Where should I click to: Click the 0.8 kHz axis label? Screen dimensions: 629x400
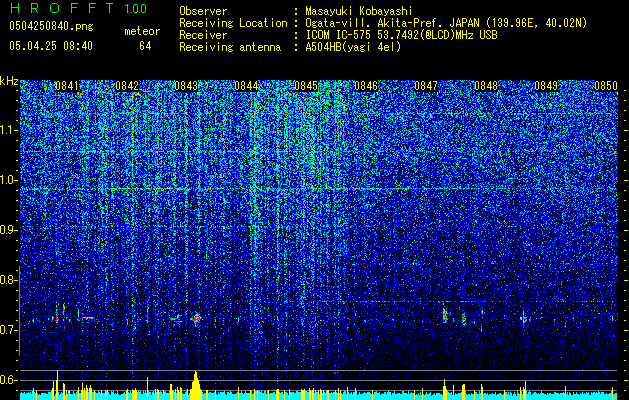coord(9,280)
